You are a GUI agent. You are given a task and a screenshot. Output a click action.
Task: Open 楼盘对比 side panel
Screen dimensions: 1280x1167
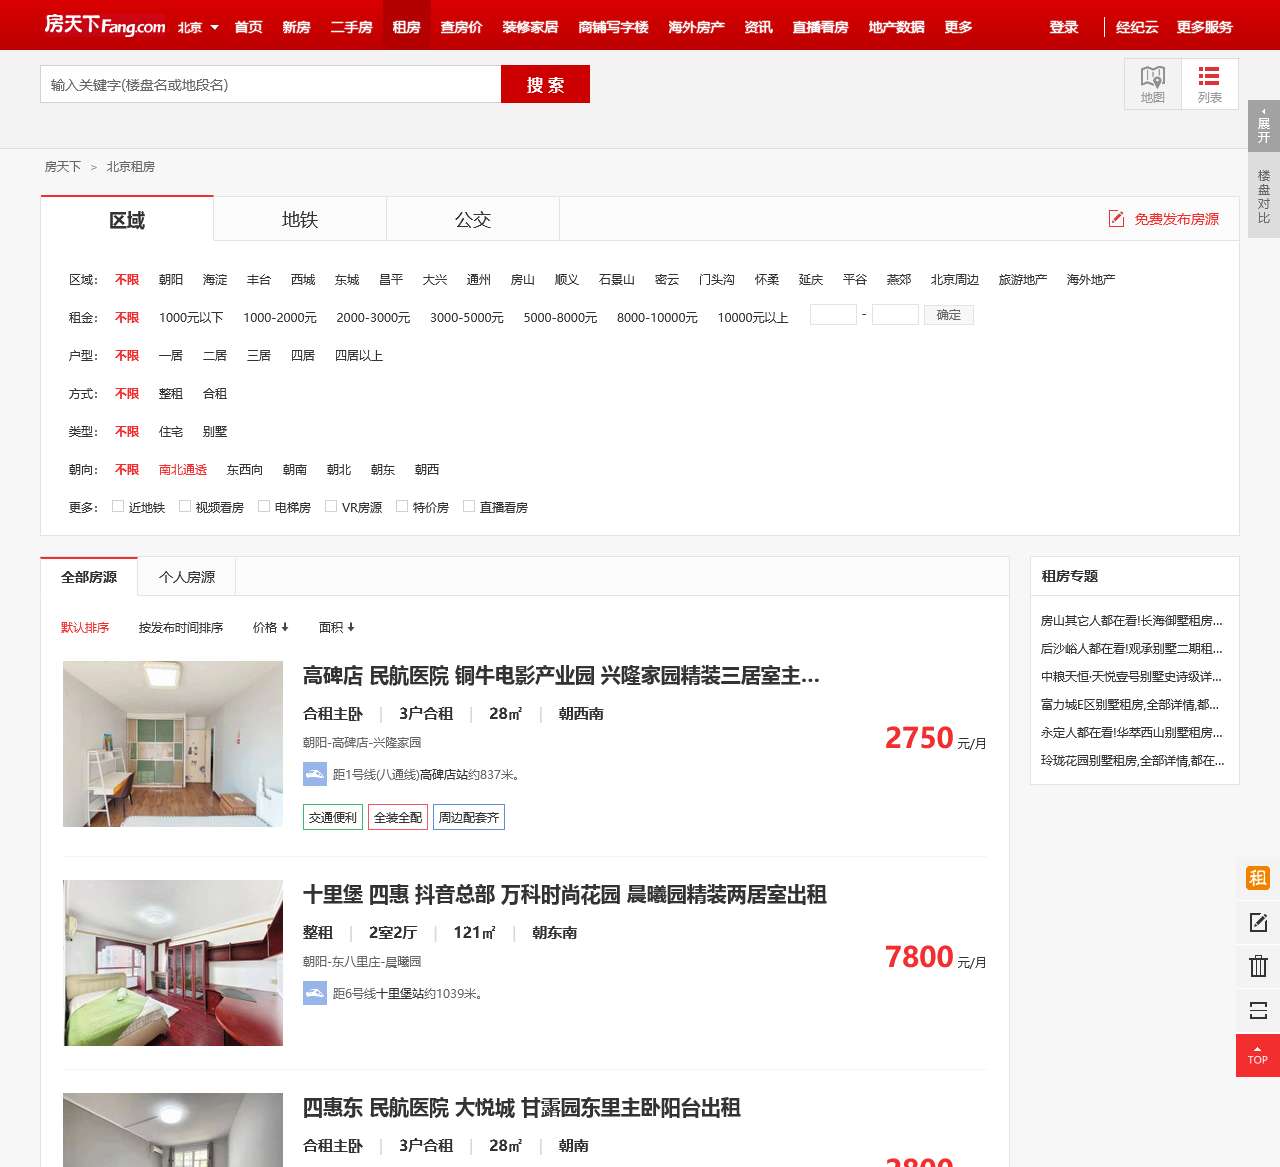[x=1264, y=196]
